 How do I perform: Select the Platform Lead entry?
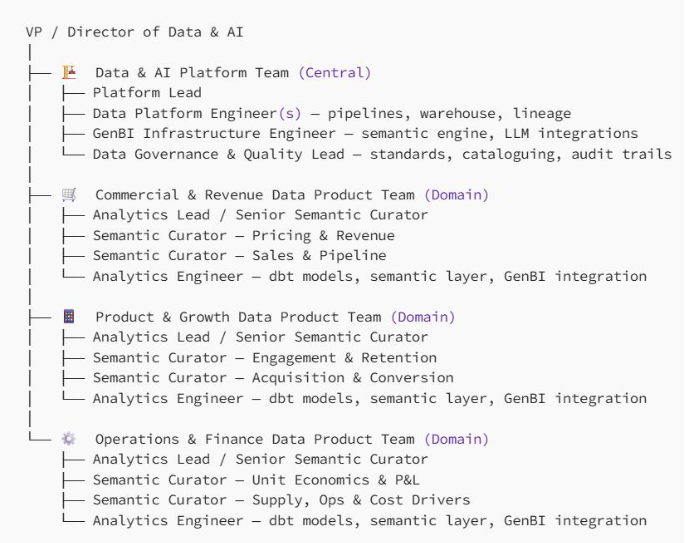tap(147, 93)
